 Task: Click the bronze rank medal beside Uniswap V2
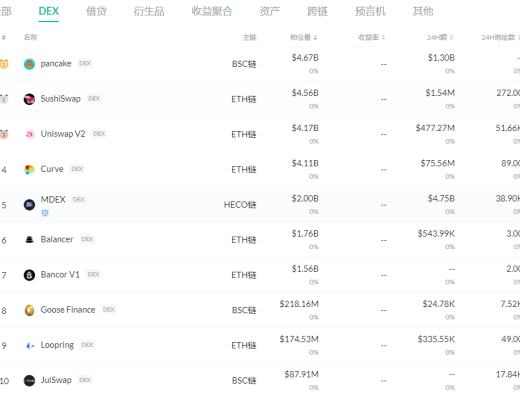pyautogui.click(x=4, y=134)
